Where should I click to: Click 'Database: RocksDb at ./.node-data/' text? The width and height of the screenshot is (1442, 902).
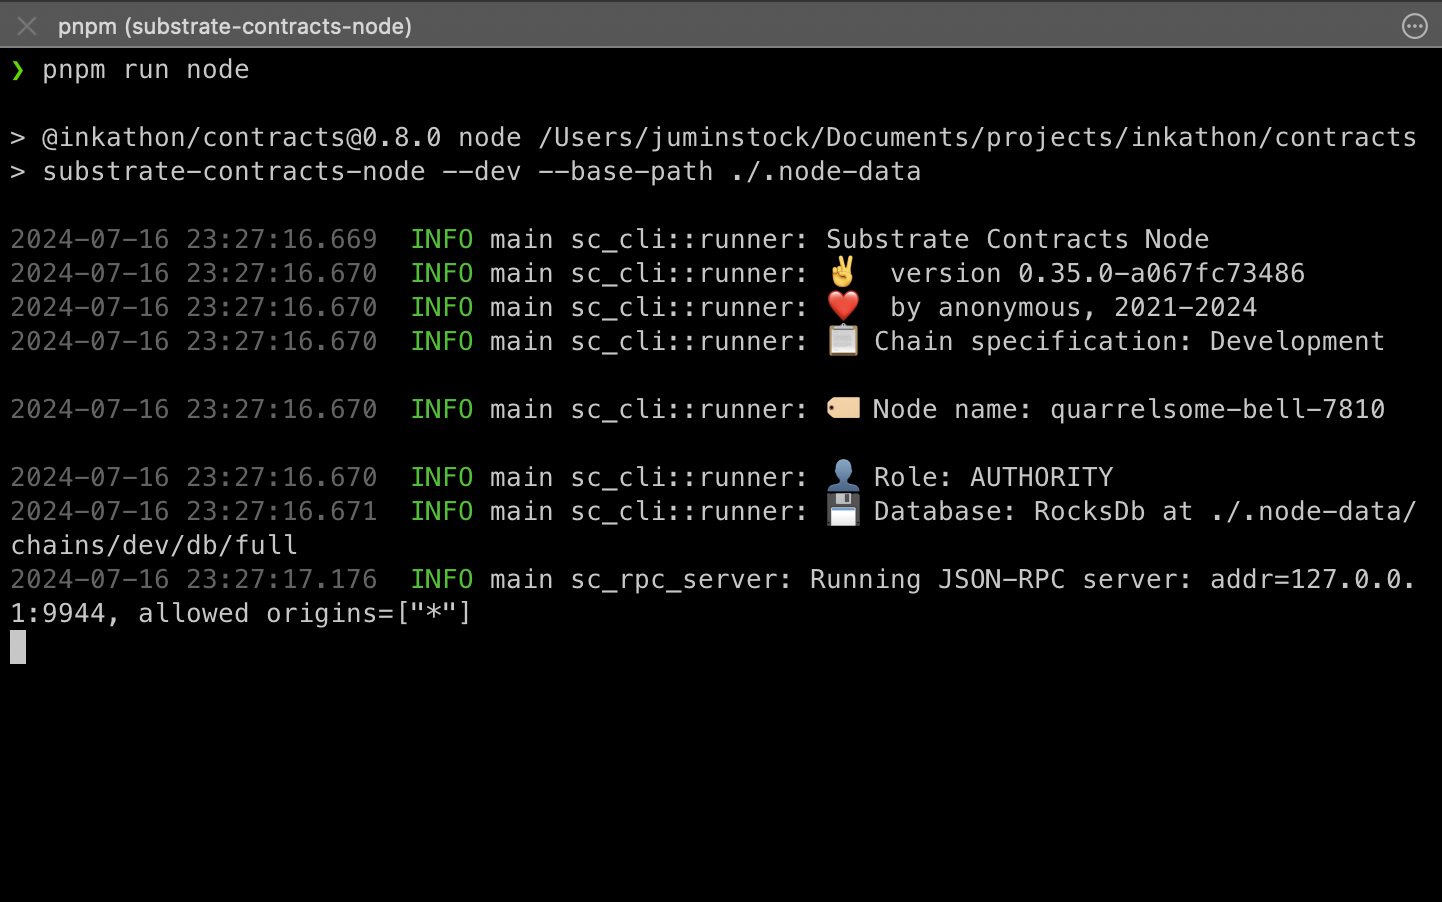pyautogui.click(x=1145, y=511)
